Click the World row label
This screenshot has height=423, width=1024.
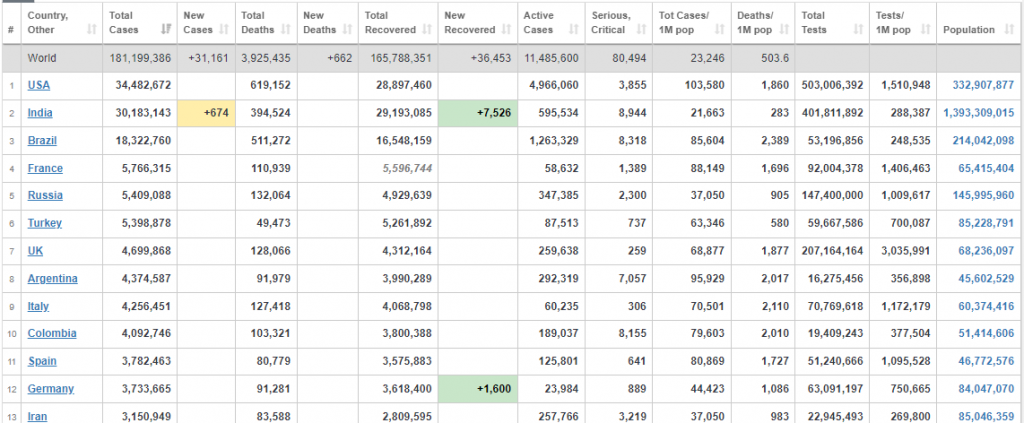point(42,58)
